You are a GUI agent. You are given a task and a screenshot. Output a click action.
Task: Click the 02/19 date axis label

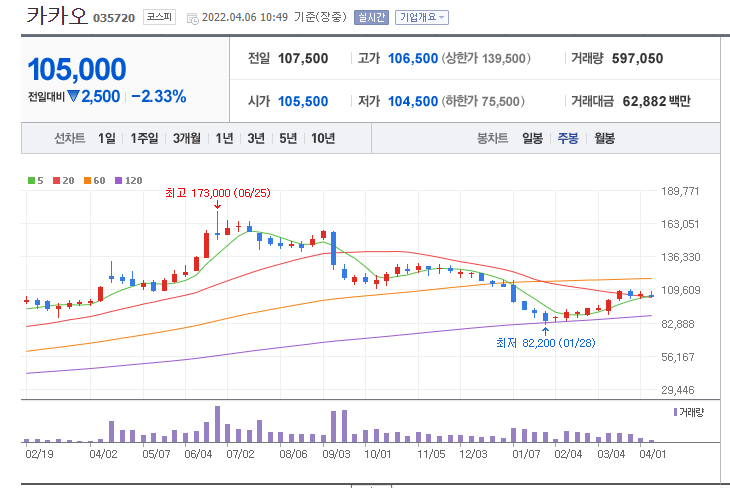pyautogui.click(x=39, y=454)
